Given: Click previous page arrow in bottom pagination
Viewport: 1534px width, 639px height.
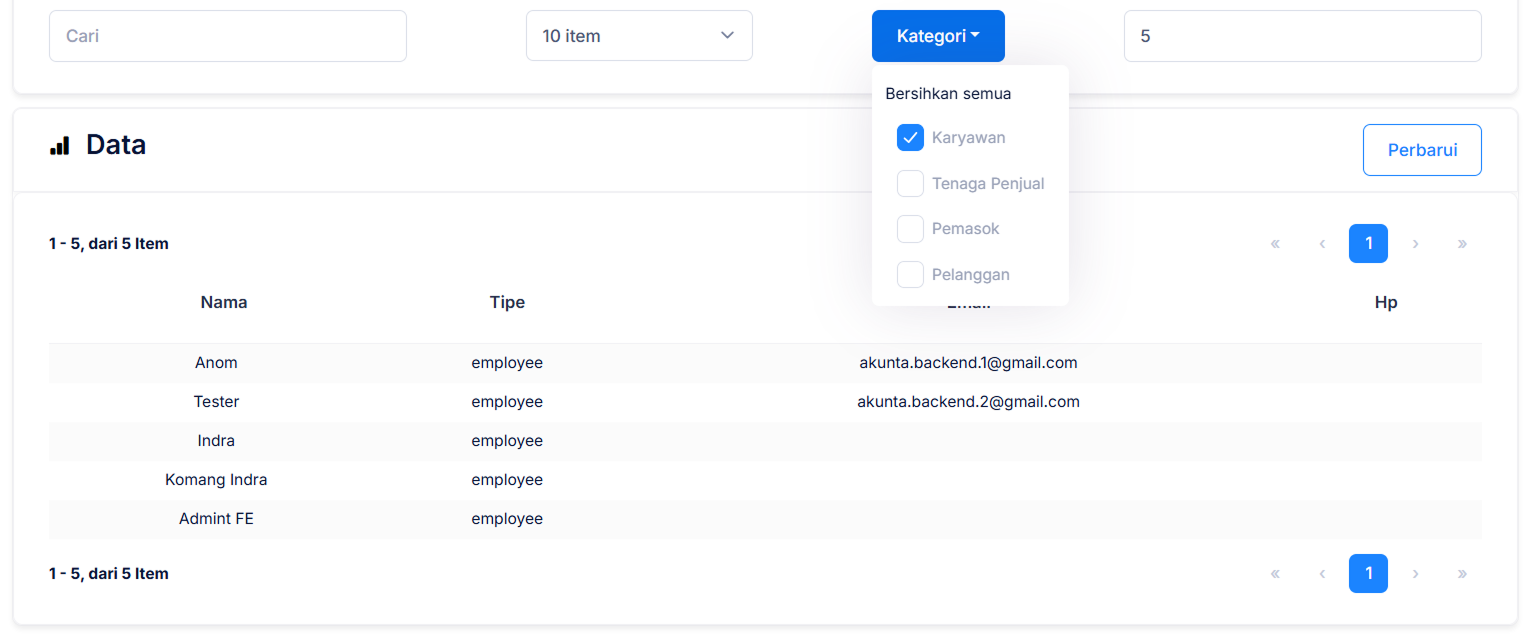Looking at the screenshot, I should [x=1322, y=574].
